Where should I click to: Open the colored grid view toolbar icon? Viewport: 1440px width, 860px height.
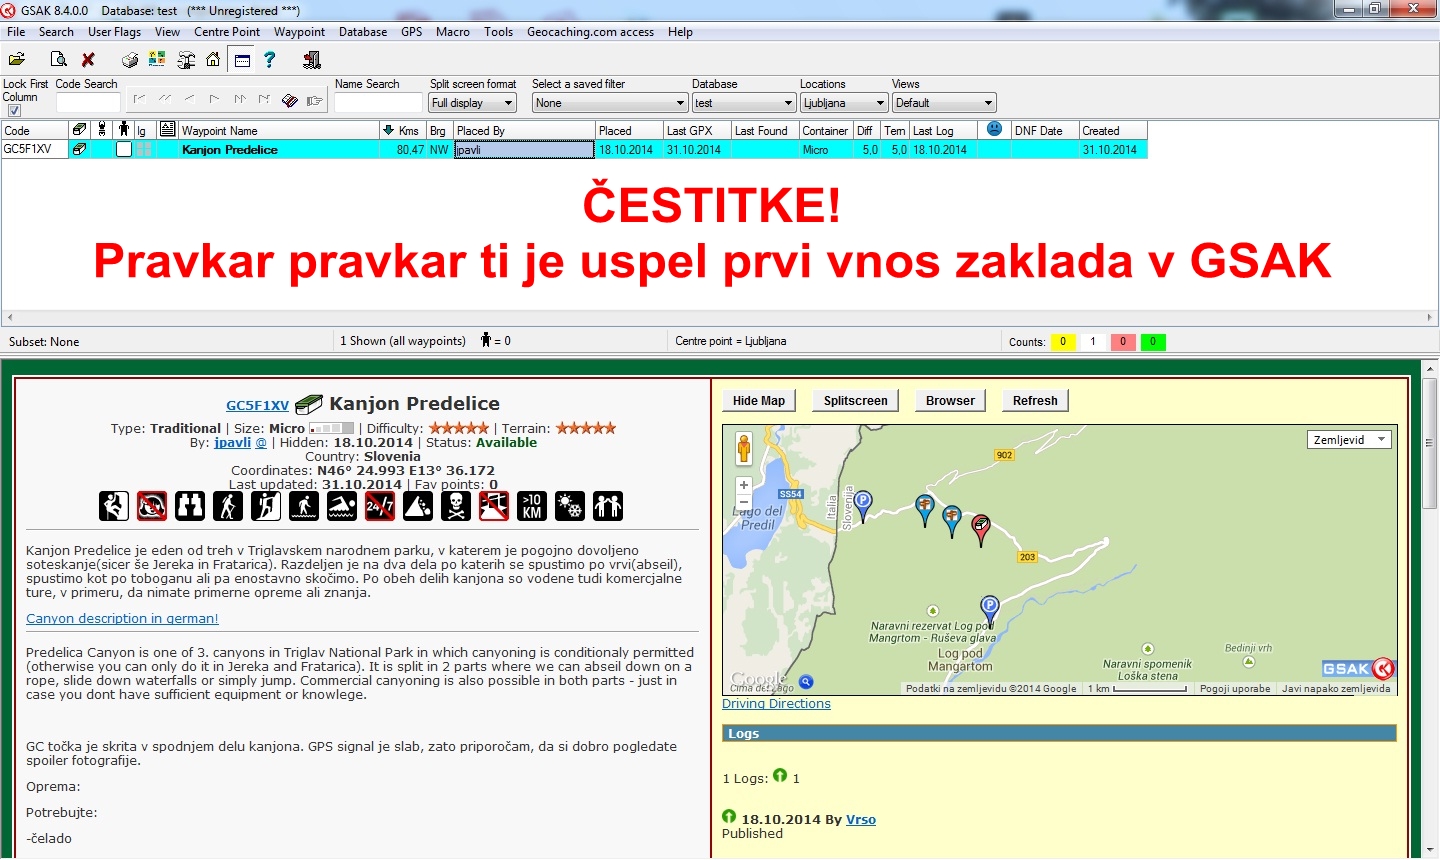(x=157, y=59)
